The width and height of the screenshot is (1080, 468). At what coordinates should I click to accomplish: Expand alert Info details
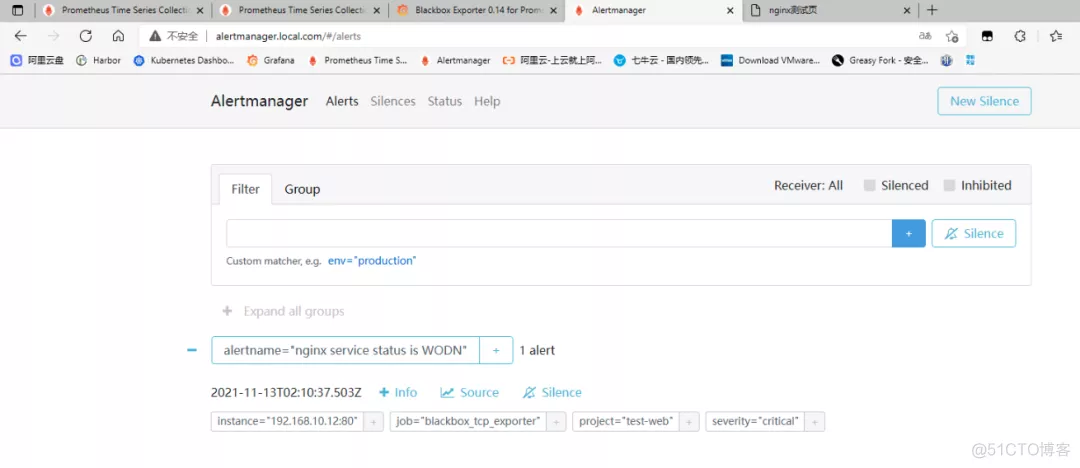(398, 392)
